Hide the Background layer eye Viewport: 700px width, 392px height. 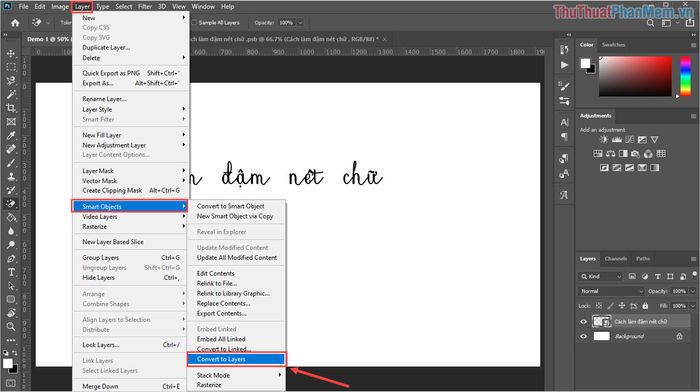point(583,336)
